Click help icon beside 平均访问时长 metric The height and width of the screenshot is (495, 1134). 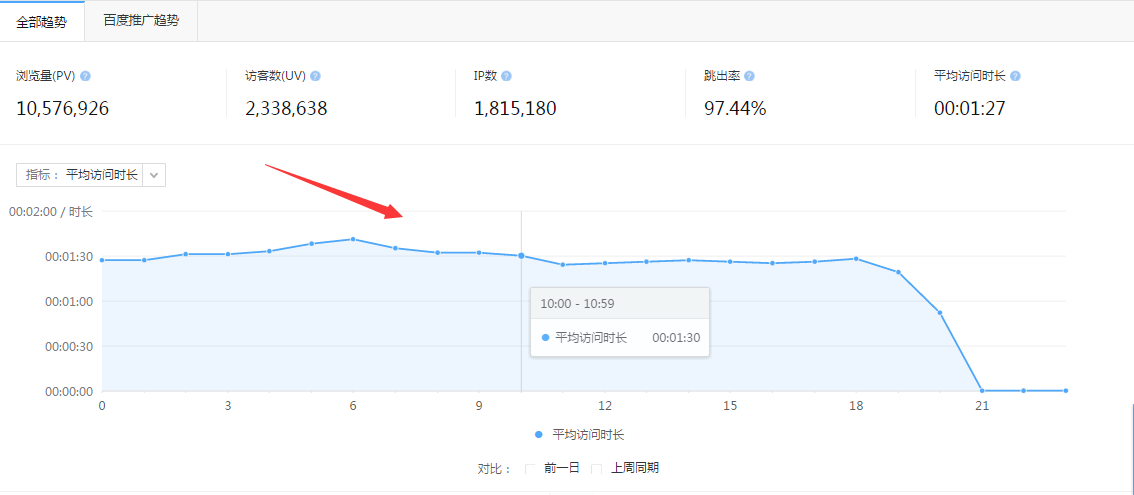tap(1015, 76)
